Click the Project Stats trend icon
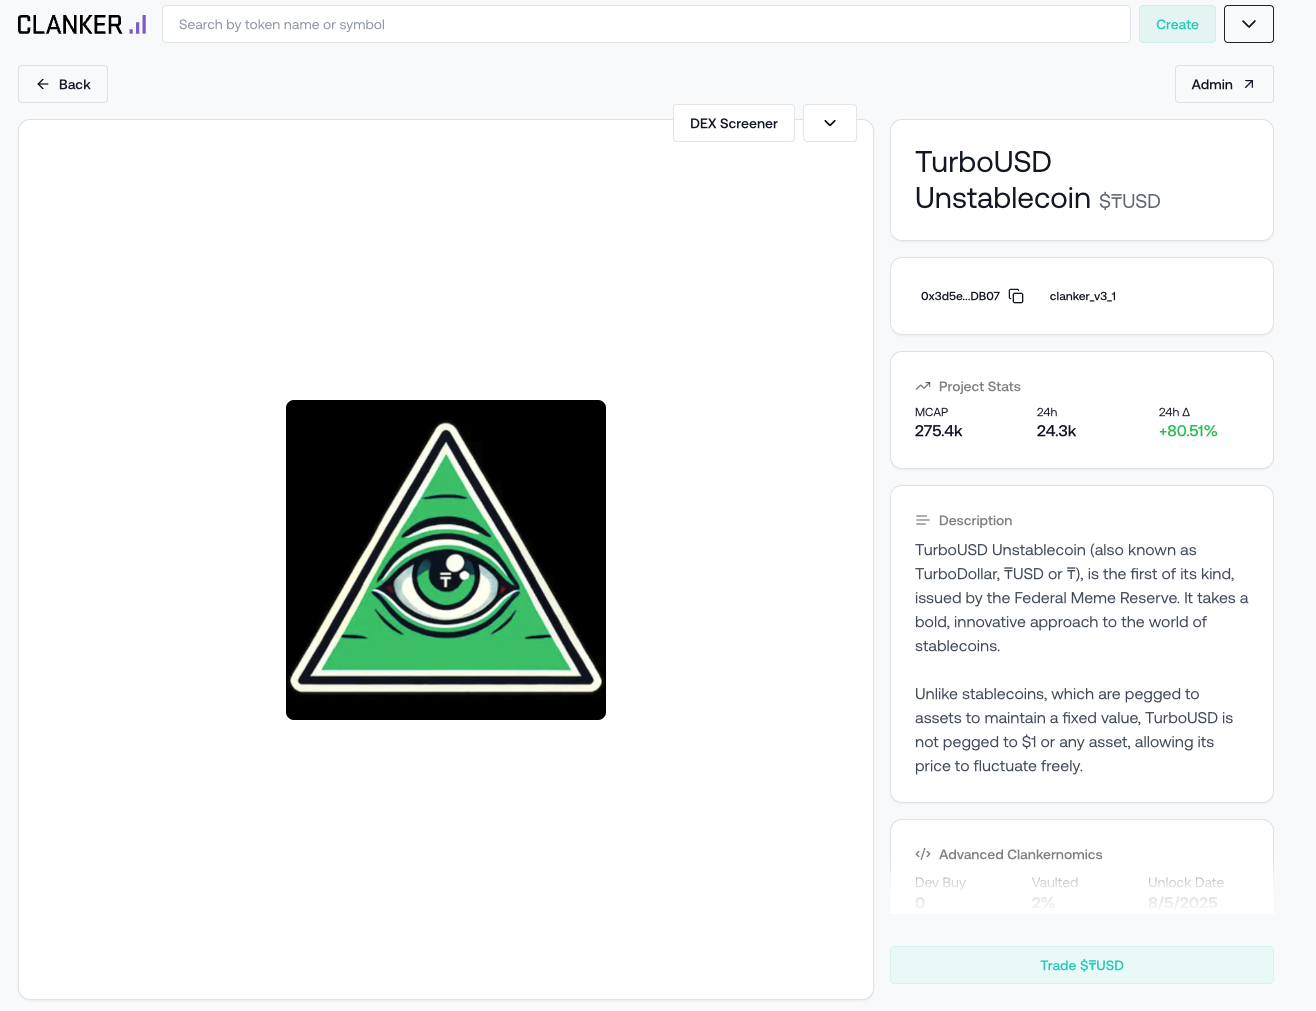This screenshot has width=1316, height=1011. click(923, 386)
